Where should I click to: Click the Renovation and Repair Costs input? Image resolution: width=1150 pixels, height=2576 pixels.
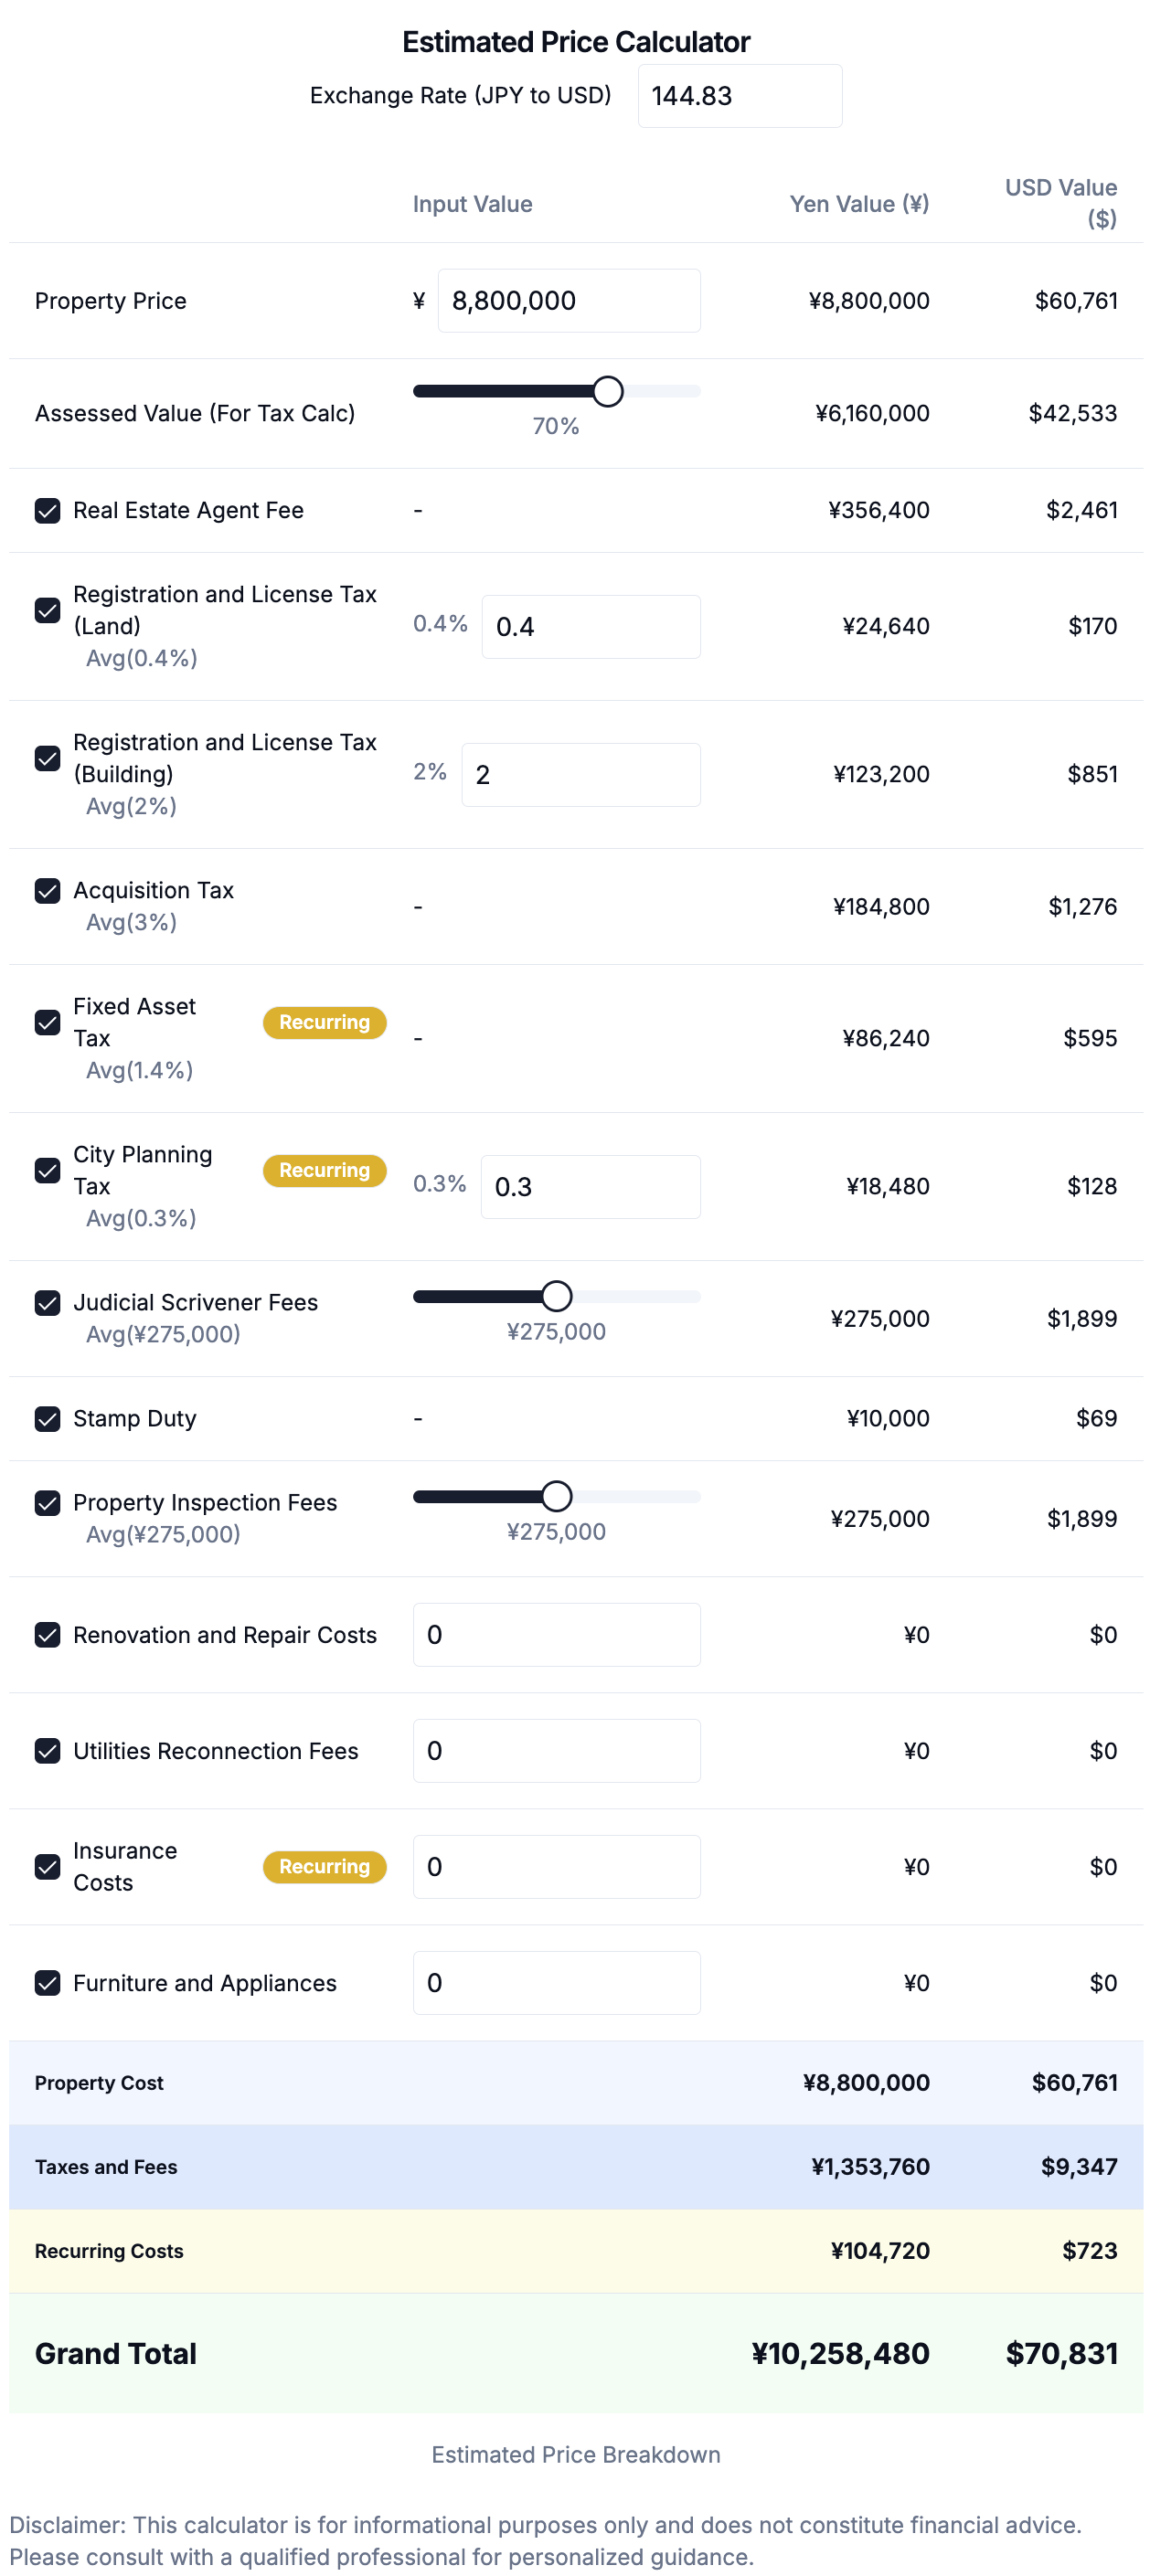click(556, 1634)
